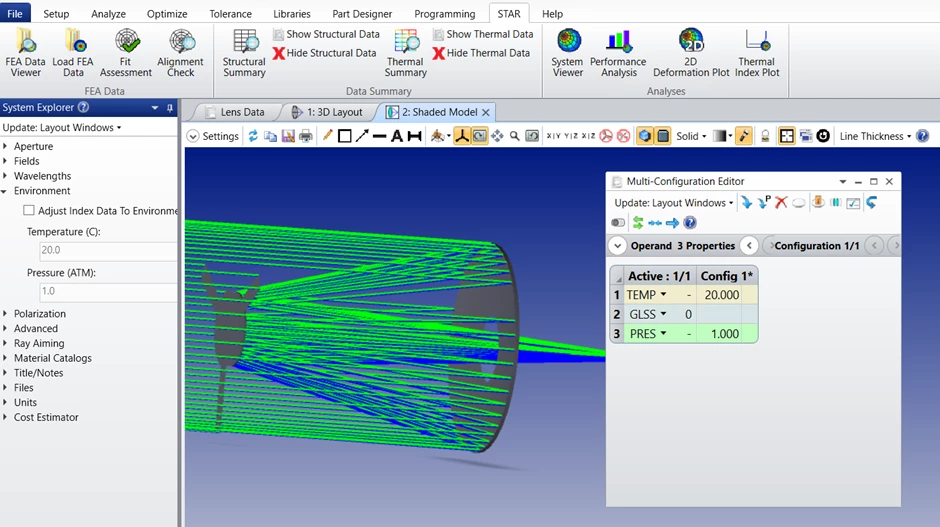Switch to the Analyze ribbon tab
Screen dimensions: 940x527
click(x=108, y=13)
